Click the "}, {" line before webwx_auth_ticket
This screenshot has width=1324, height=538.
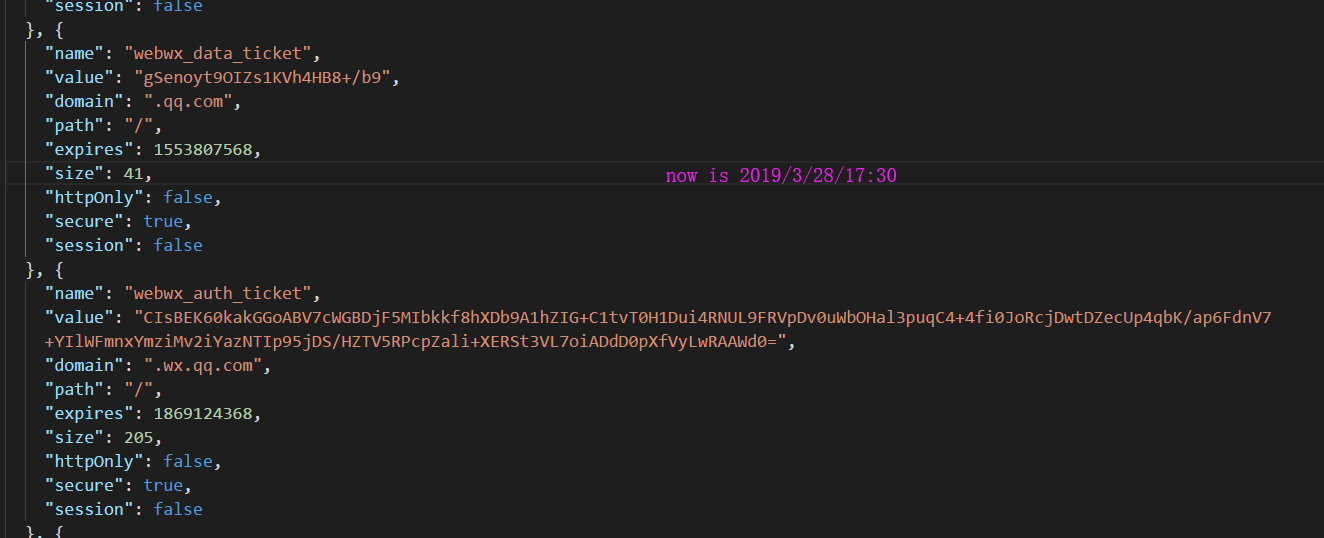tap(45, 270)
